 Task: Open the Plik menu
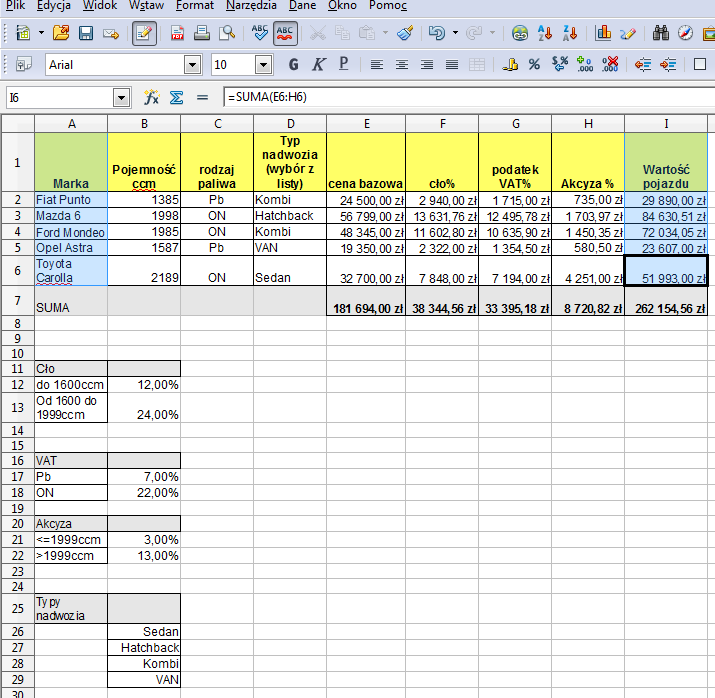click(x=15, y=5)
